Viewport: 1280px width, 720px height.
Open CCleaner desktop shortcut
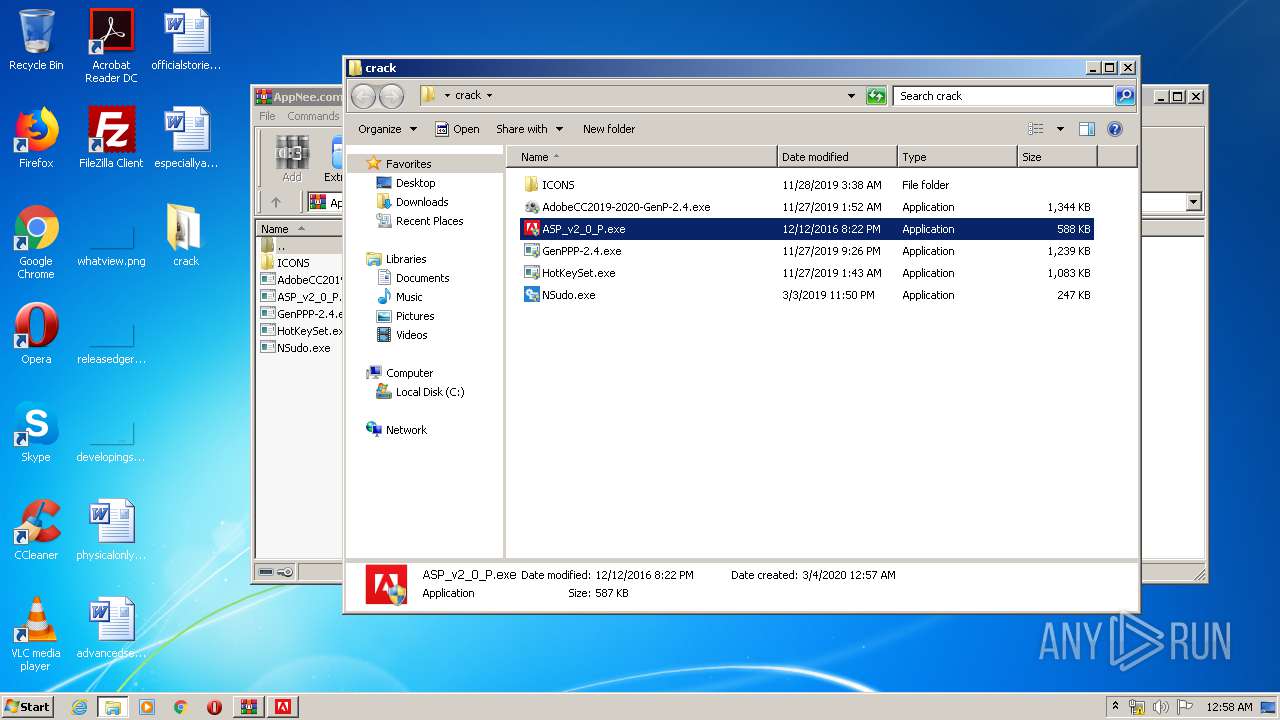click(36, 530)
